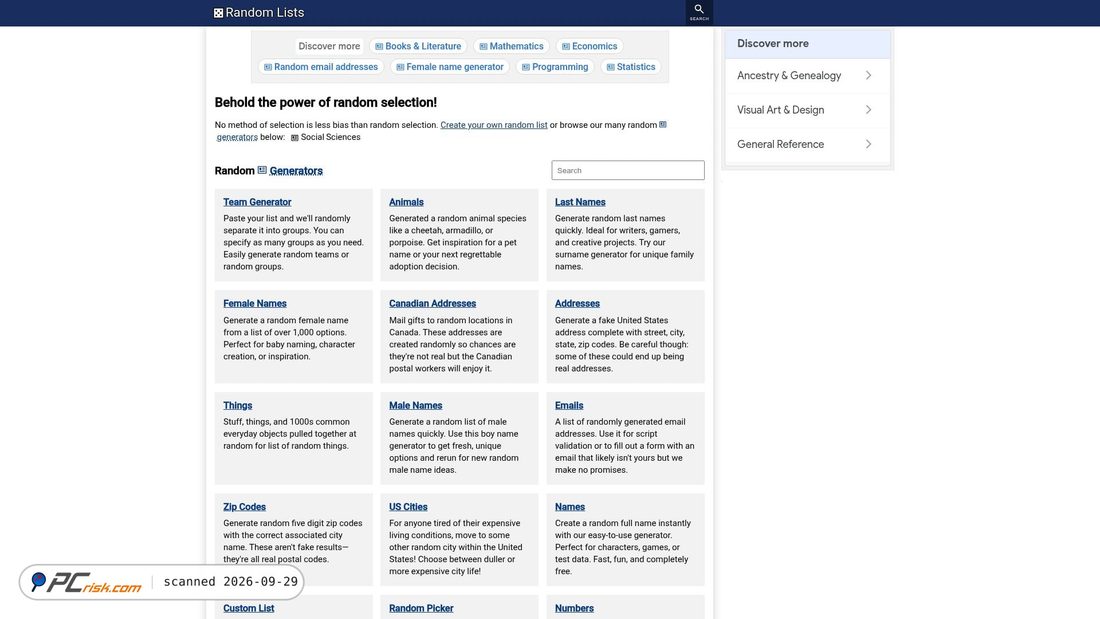Click the Social Sciences text link
The image size is (1100, 619).
[330, 138]
